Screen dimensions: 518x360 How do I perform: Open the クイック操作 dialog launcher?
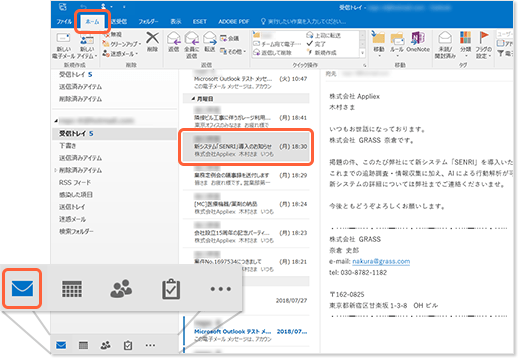364,65
